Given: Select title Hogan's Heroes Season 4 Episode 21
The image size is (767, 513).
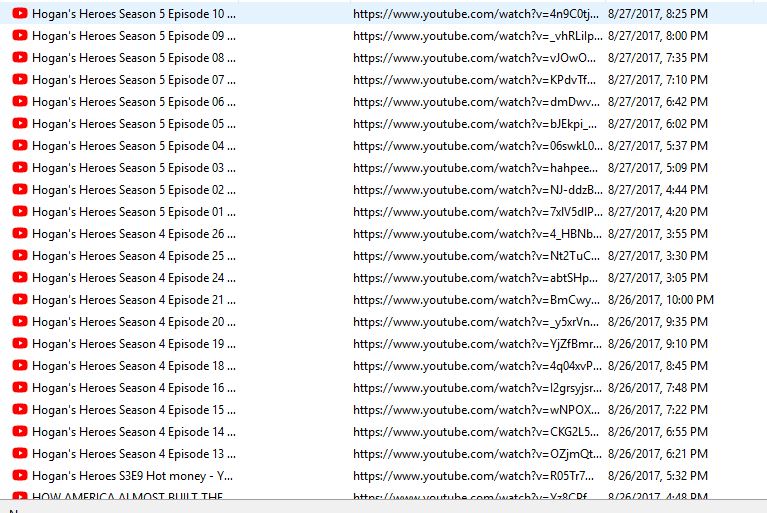Looking at the screenshot, I should pyautogui.click(x=134, y=300).
